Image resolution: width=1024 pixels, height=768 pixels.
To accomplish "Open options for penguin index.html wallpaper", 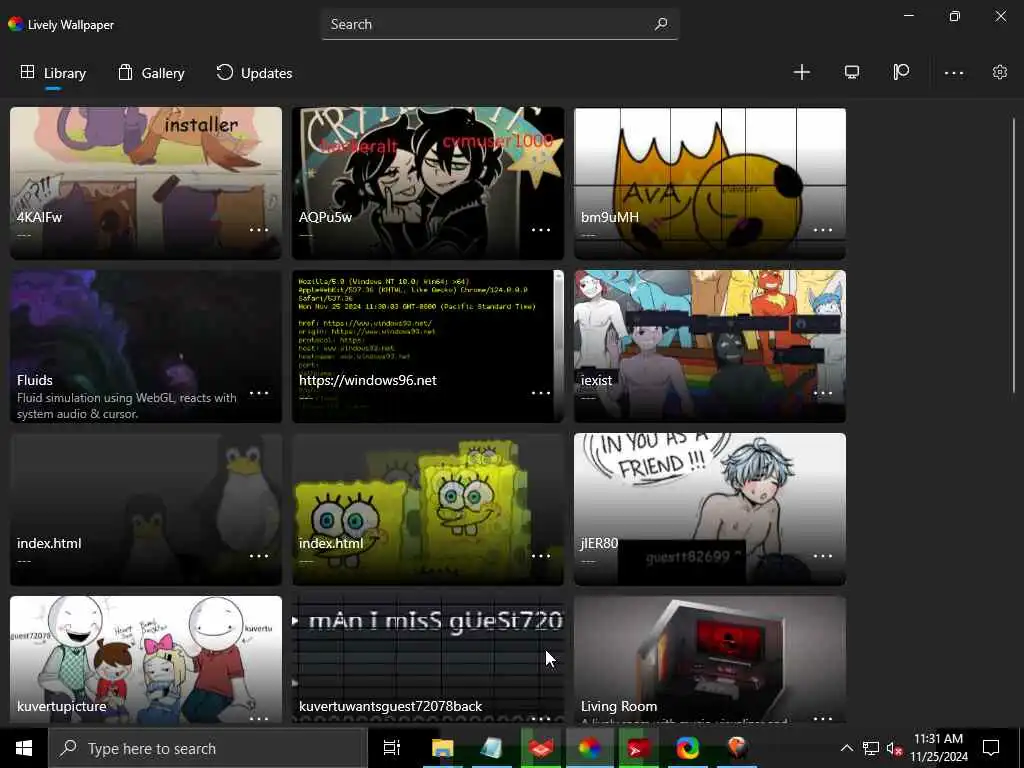I will [x=259, y=556].
